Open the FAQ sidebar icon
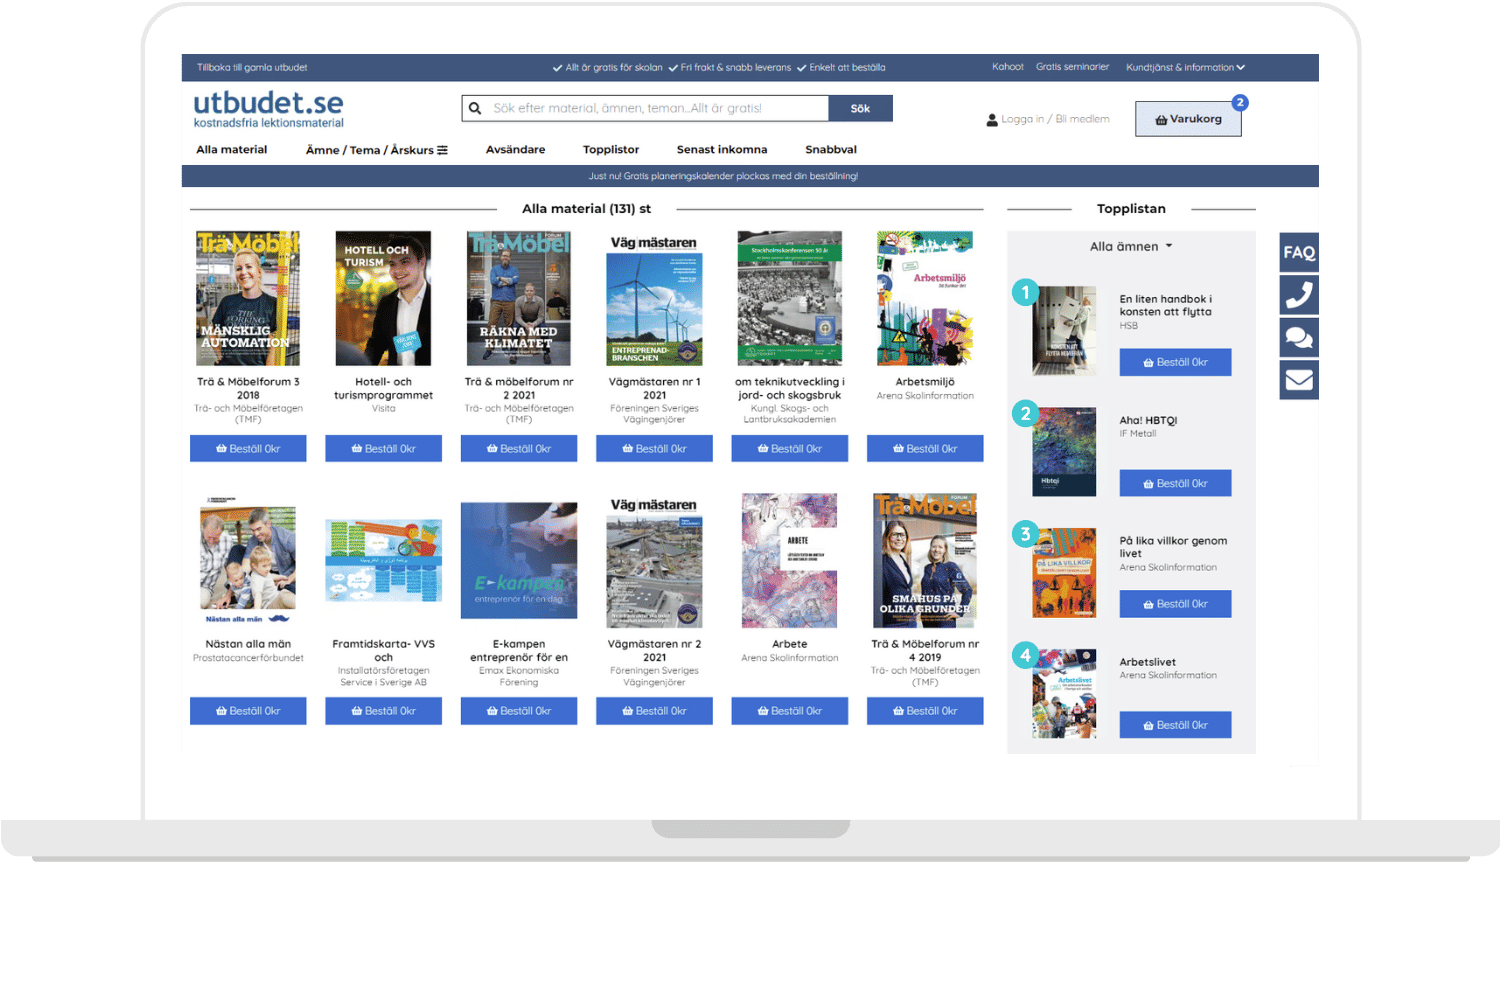 1299,252
